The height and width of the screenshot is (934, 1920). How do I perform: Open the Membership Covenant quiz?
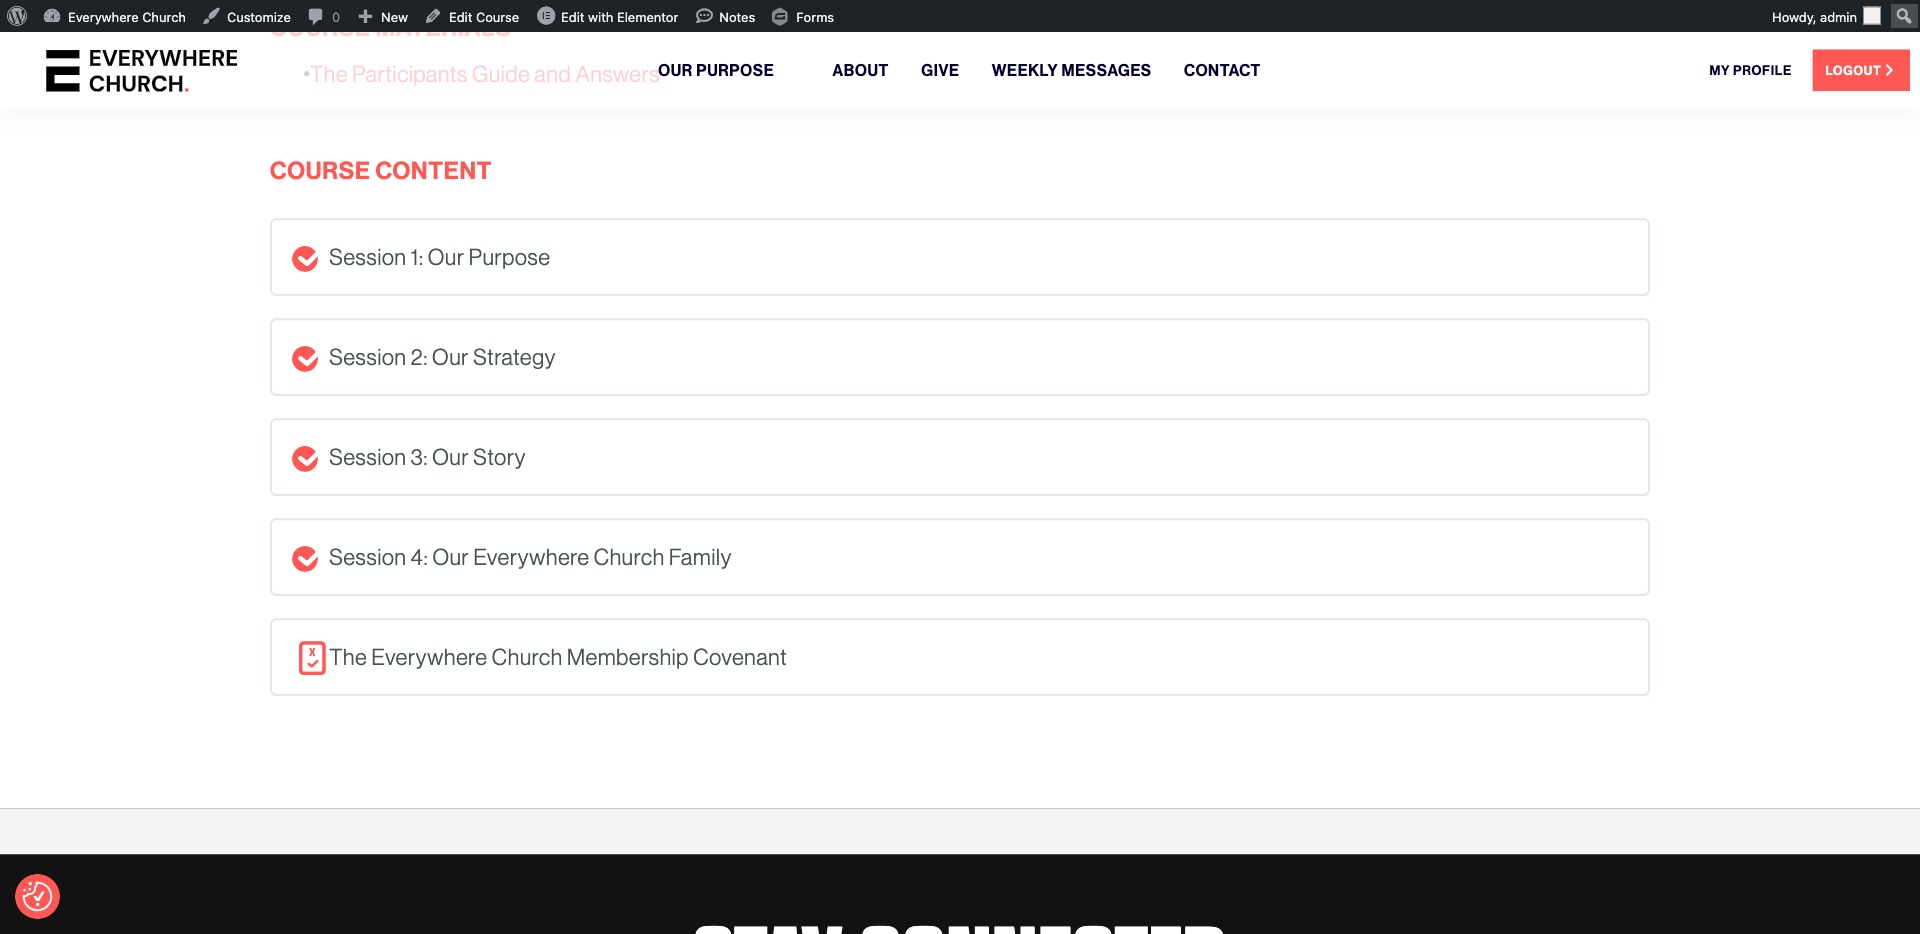tap(959, 657)
